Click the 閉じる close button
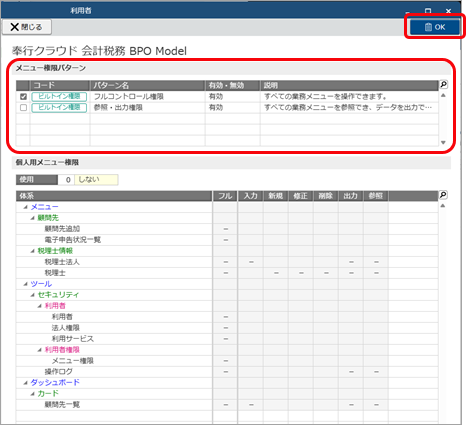 27,27
